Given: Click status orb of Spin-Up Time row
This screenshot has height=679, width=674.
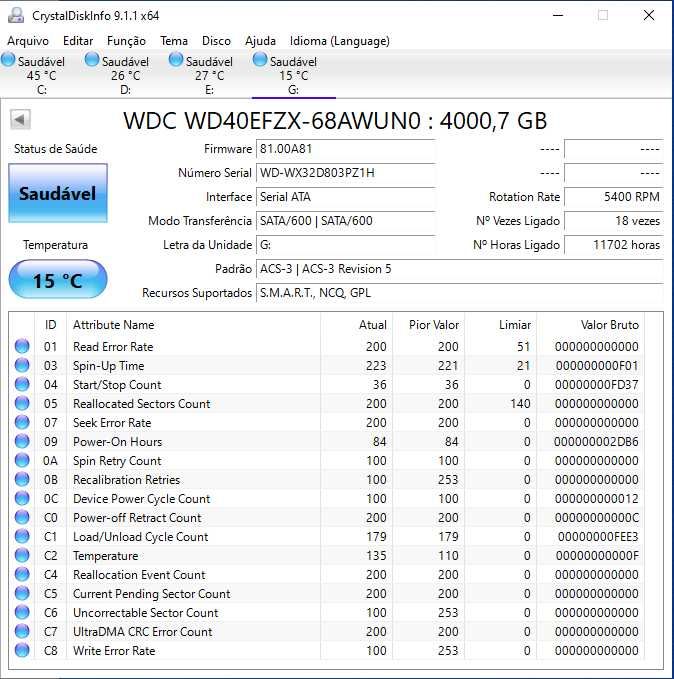Looking at the screenshot, I should (22, 365).
